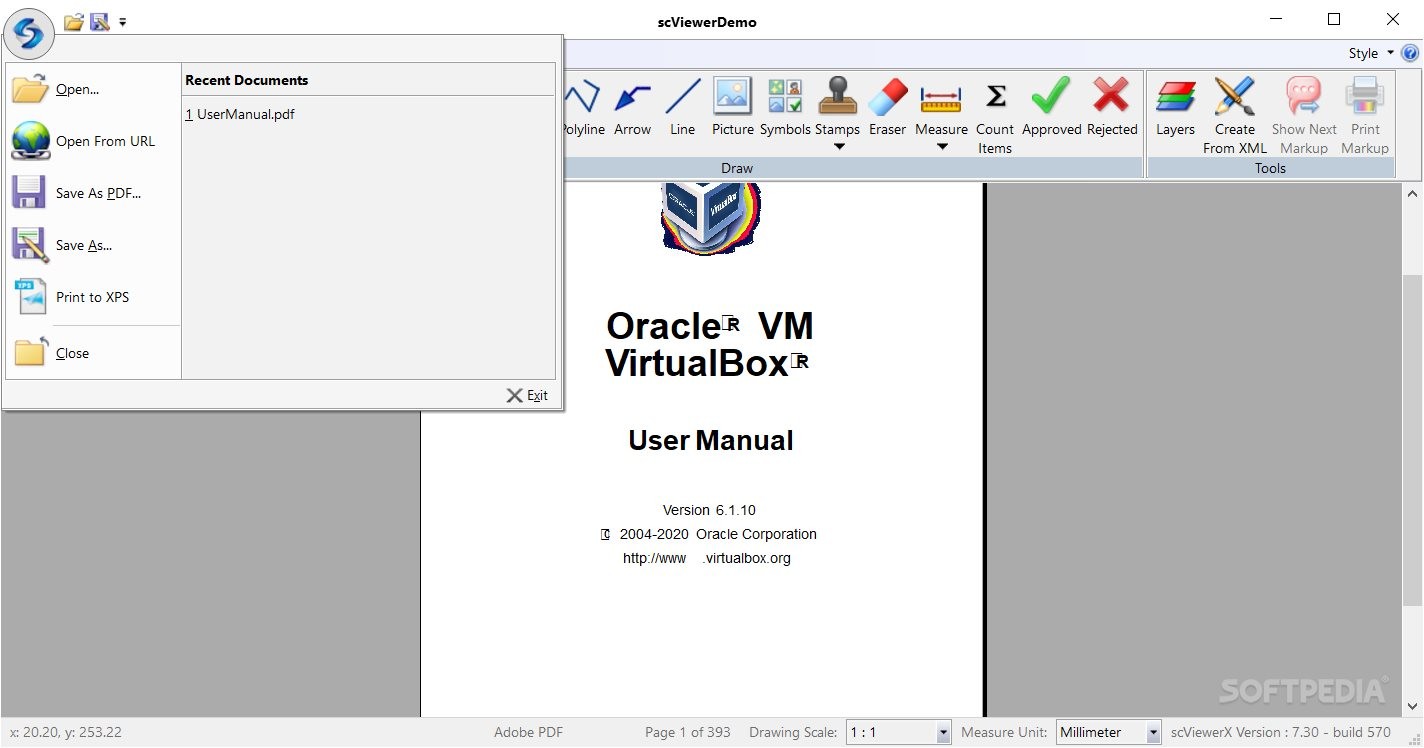Open the Layers tool

coord(1176,108)
